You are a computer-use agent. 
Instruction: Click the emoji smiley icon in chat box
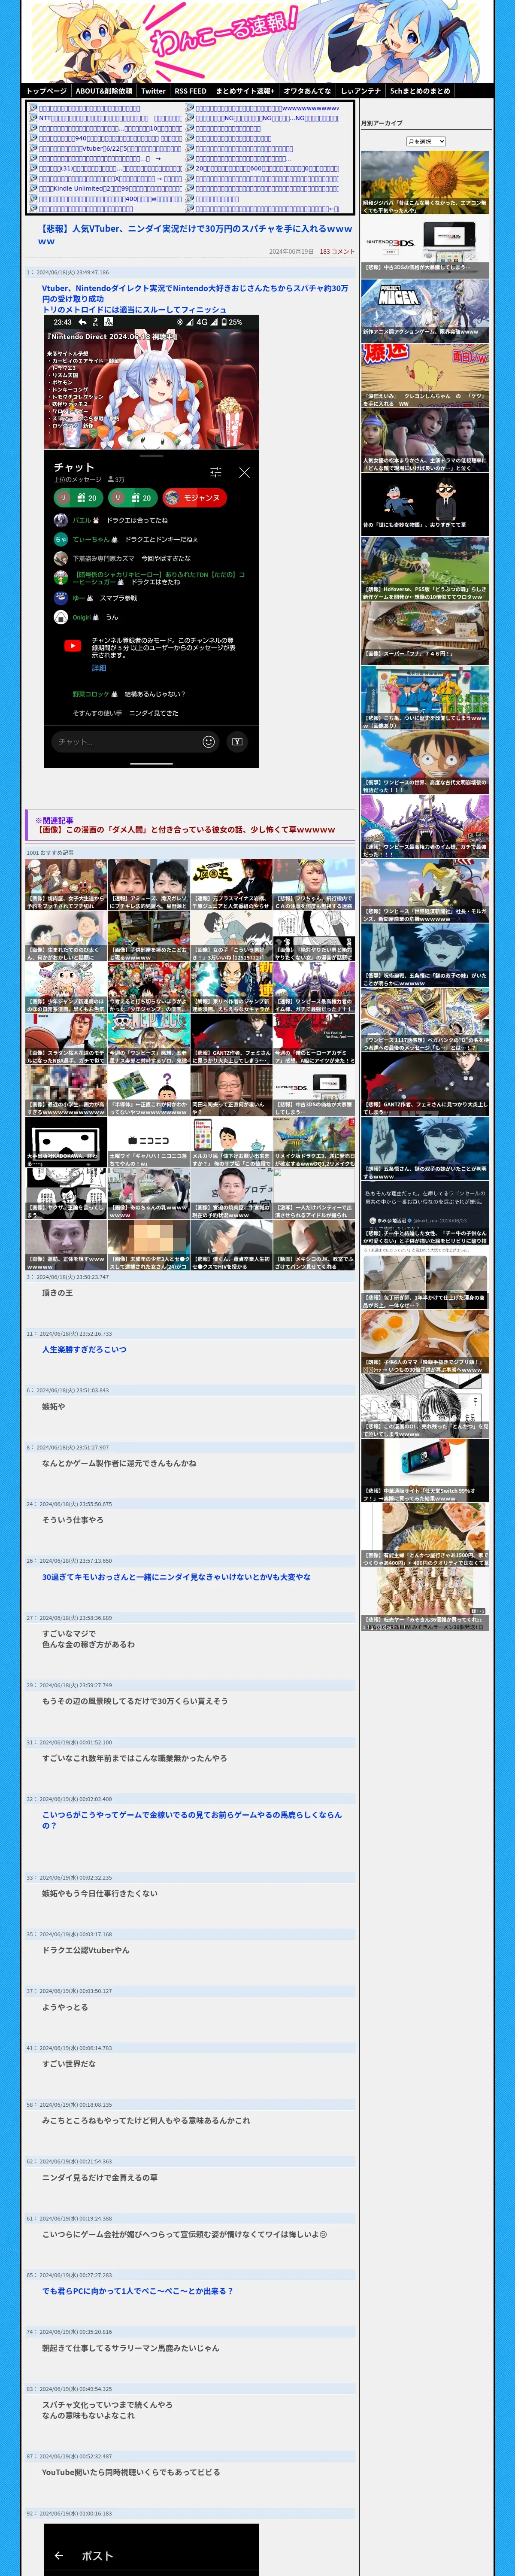209,741
